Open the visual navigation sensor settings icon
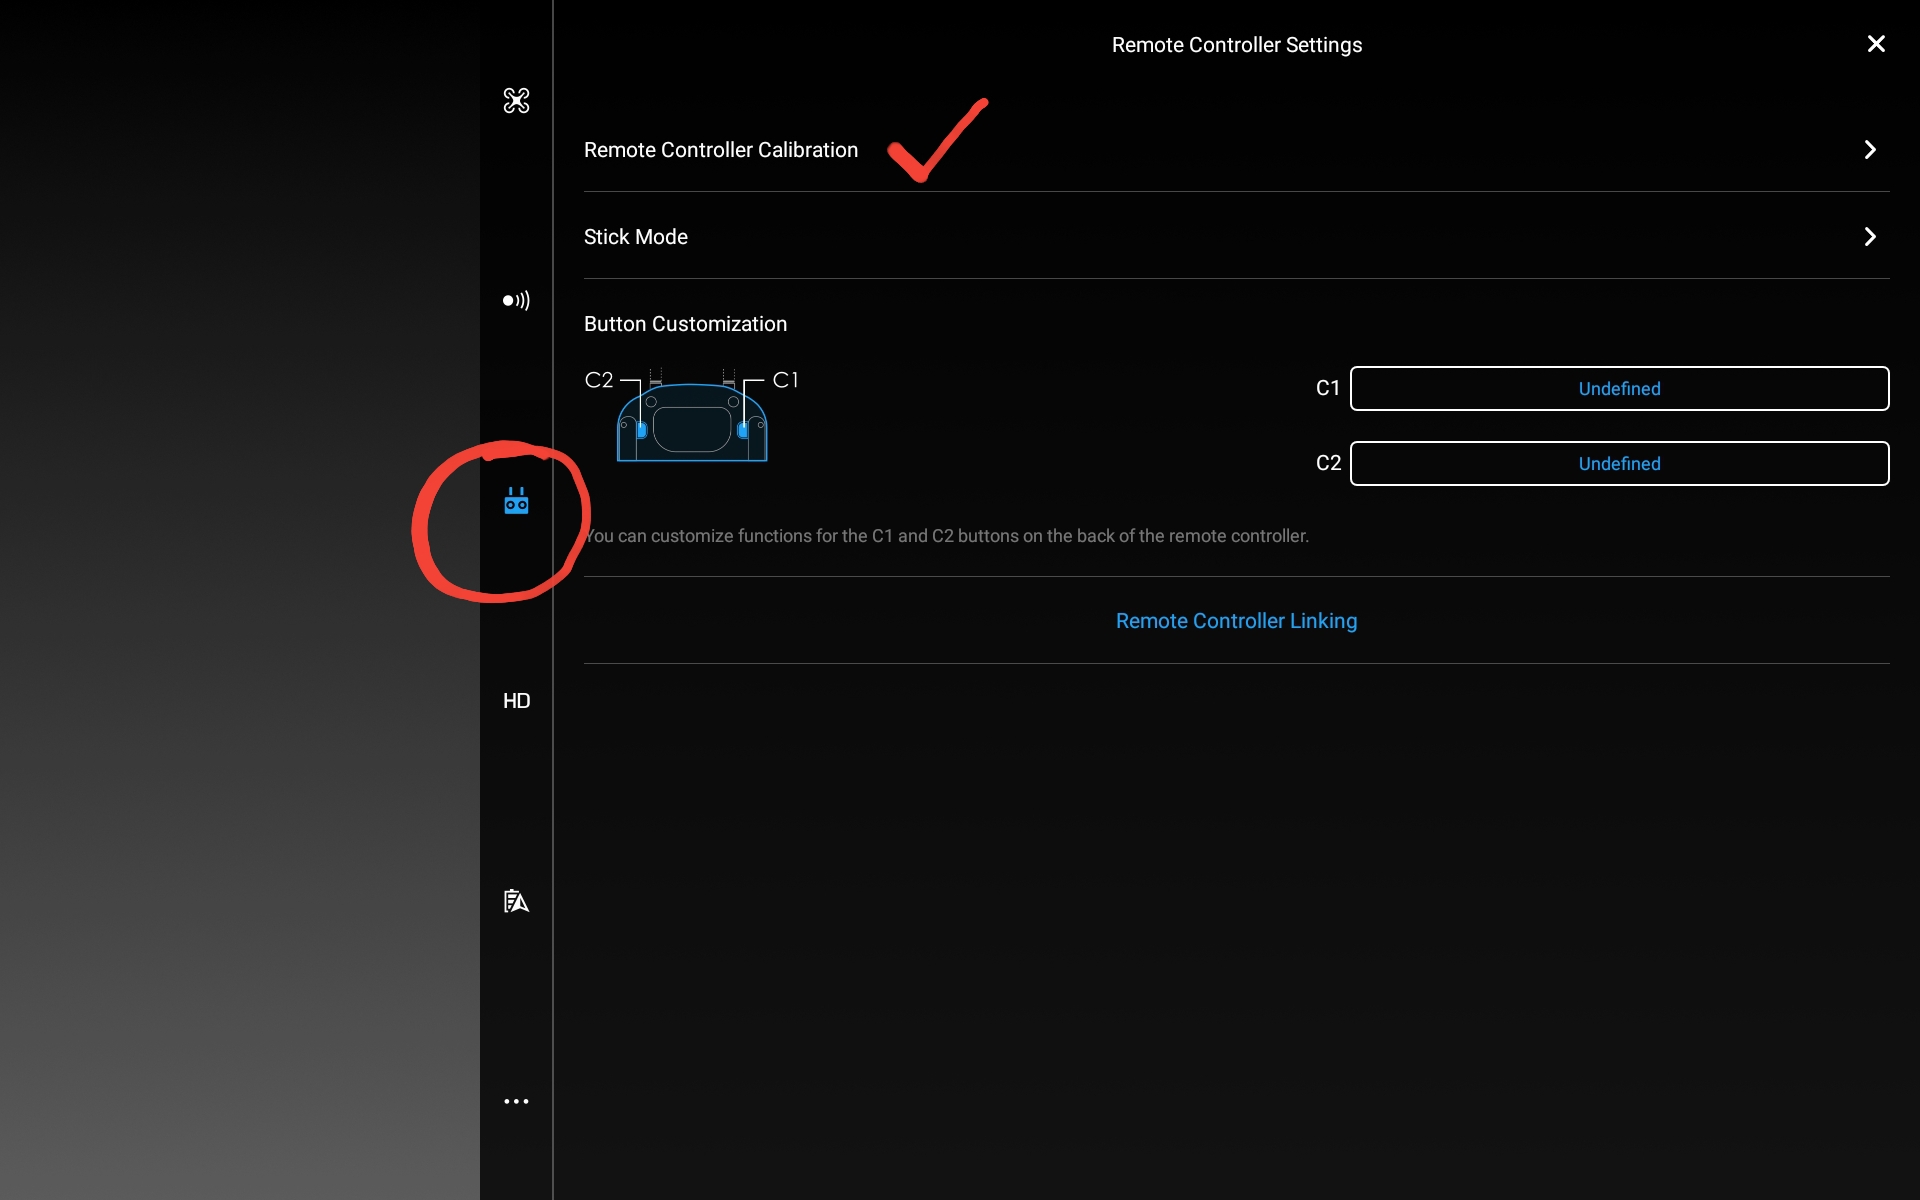Screen dimensions: 1920x1200 [x=516, y=300]
